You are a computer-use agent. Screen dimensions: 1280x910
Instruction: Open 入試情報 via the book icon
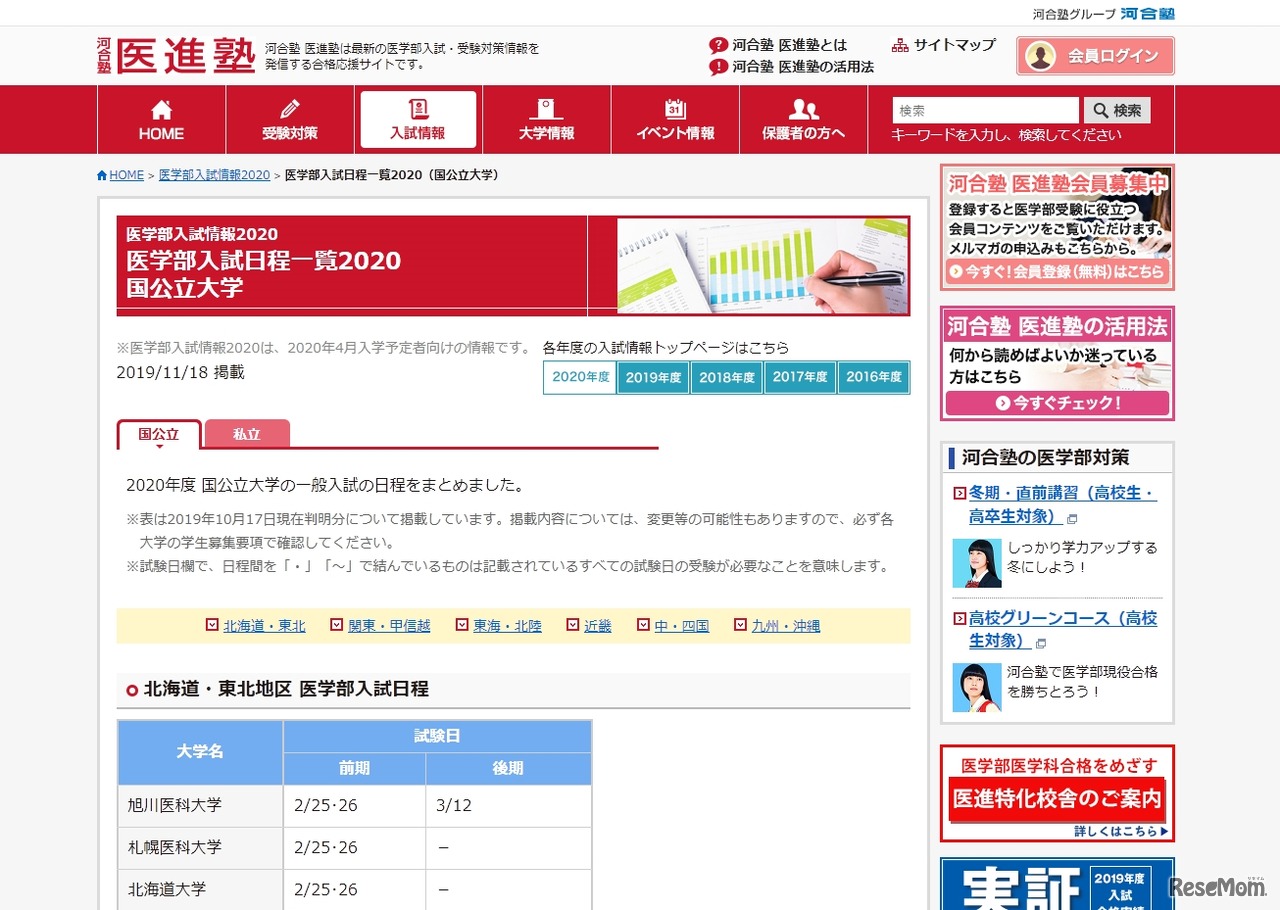coord(417,108)
